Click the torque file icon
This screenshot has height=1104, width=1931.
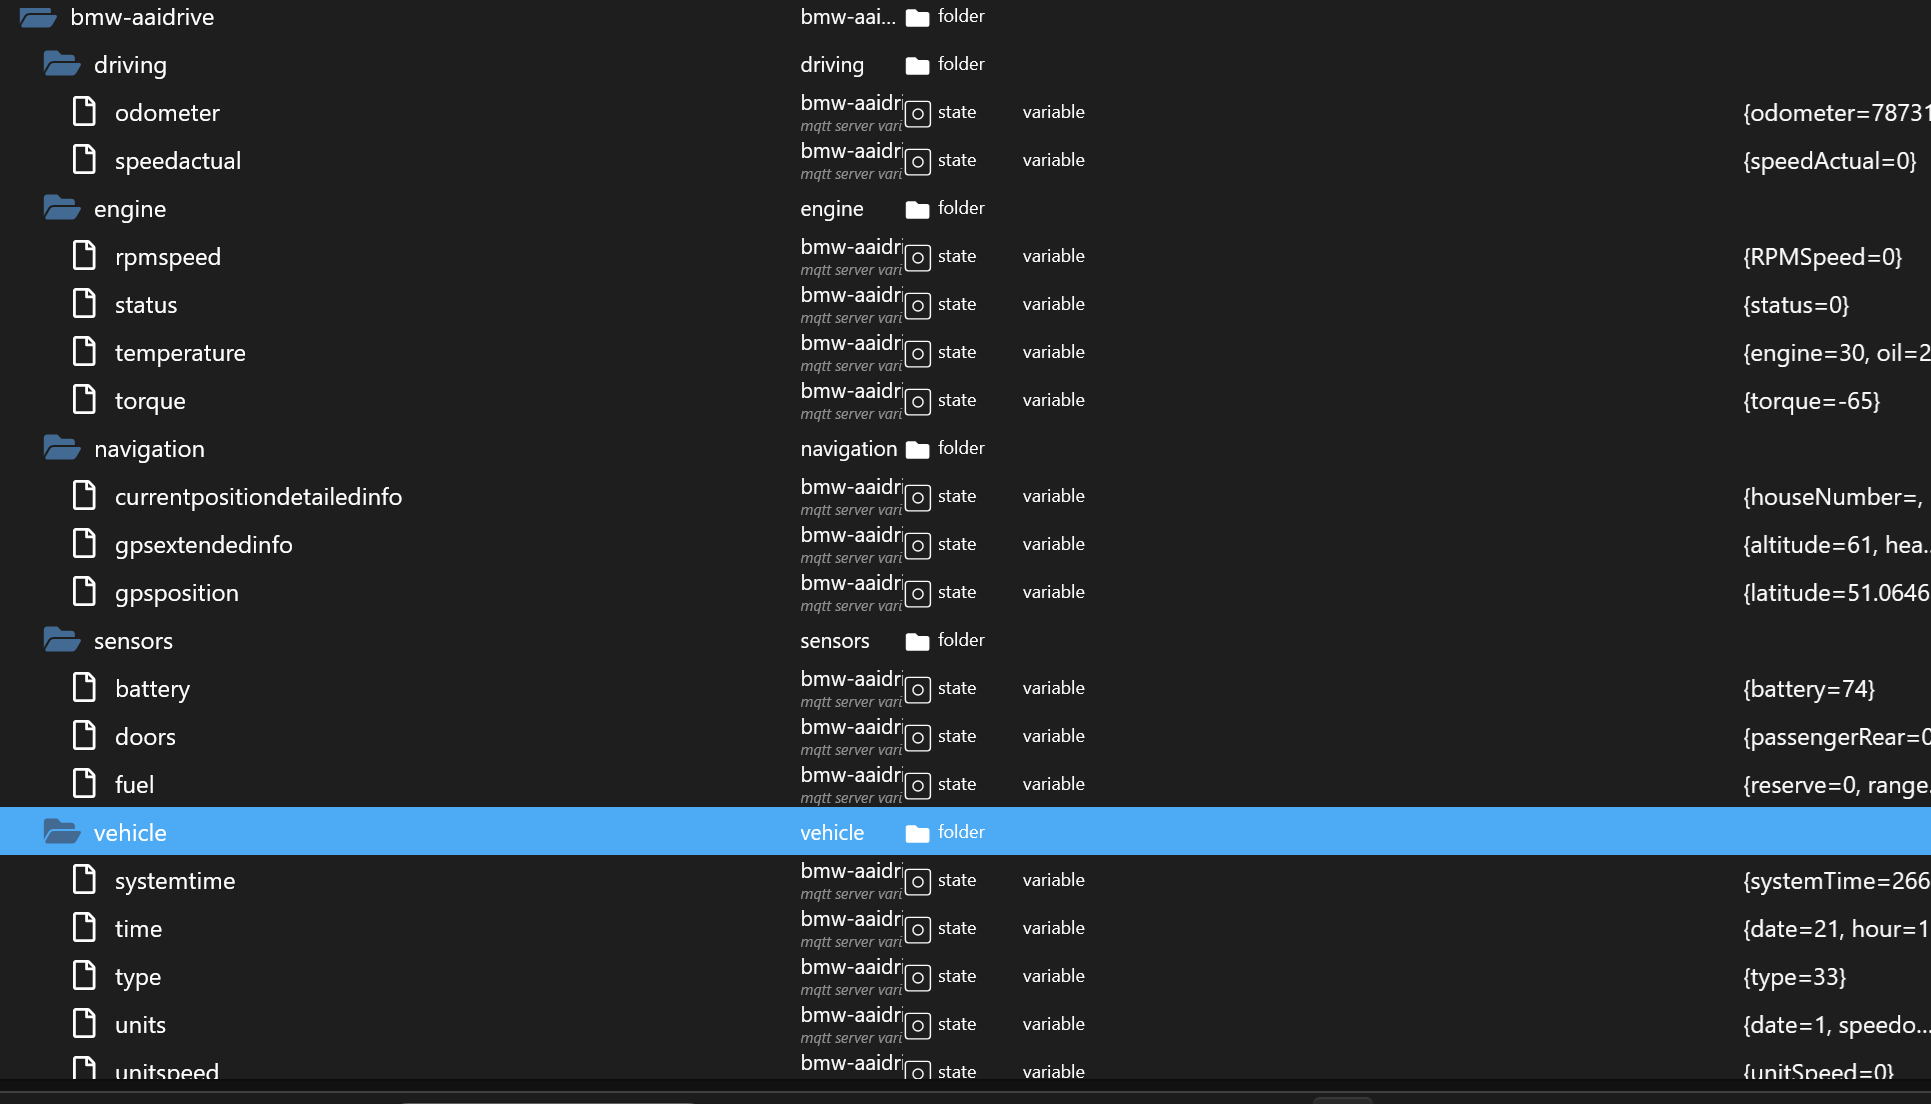point(85,399)
